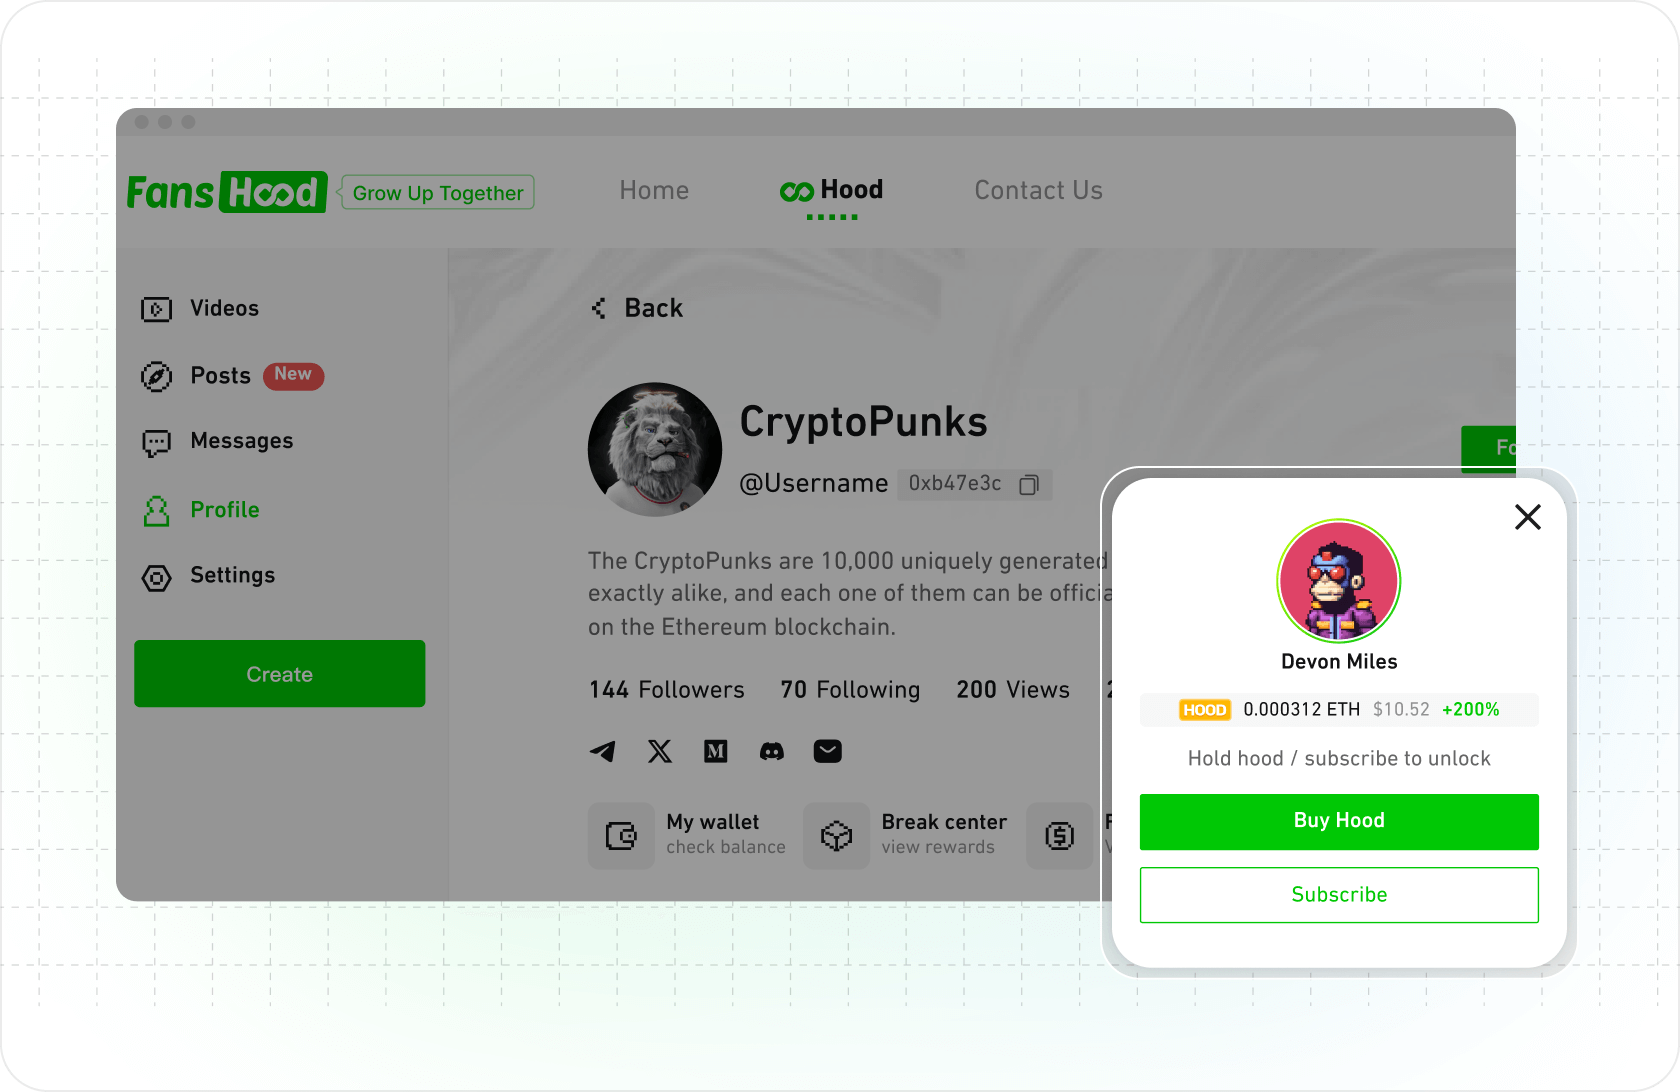The height and width of the screenshot is (1092, 1680).
Task: Open the Telegram social link icon
Action: 602,751
